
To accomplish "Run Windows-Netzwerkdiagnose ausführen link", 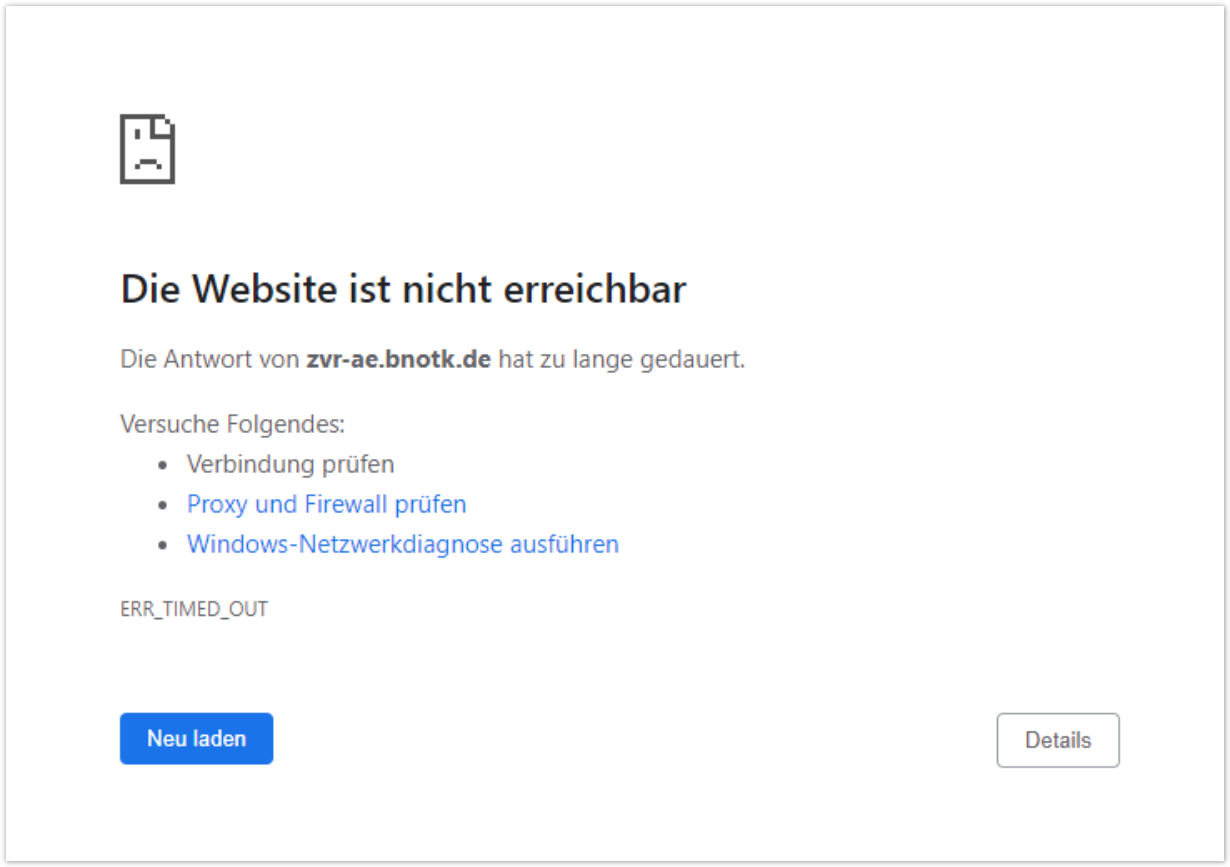I will tap(402, 544).
